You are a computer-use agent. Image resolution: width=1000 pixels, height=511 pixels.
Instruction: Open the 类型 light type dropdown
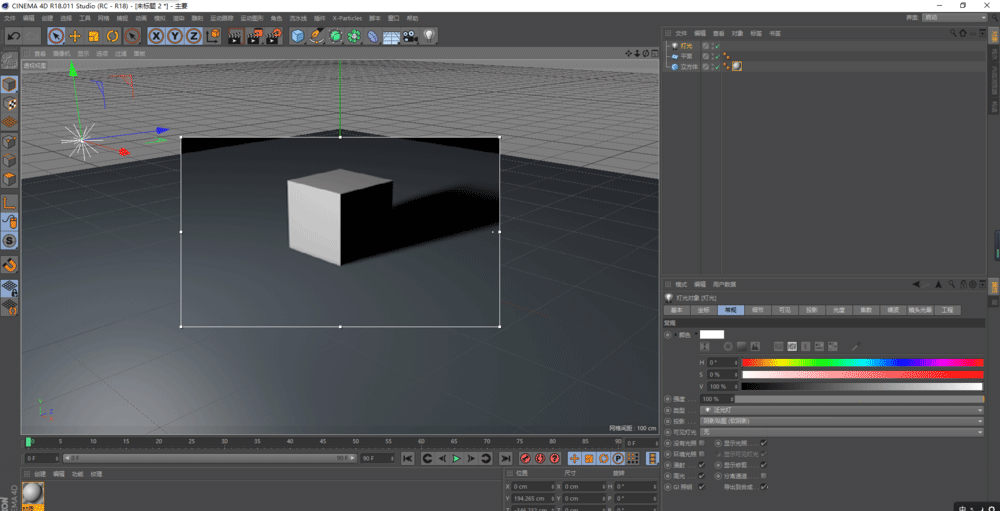(x=842, y=410)
